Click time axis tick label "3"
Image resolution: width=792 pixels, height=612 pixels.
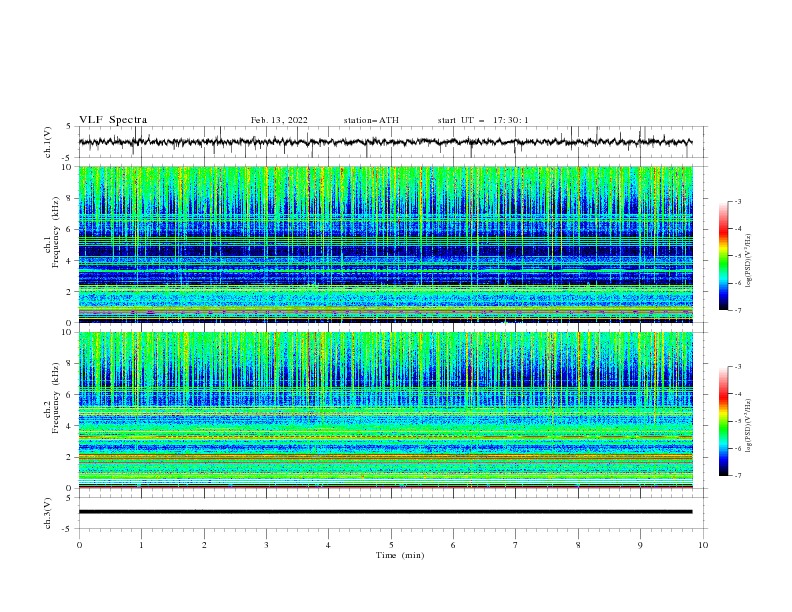click(x=266, y=545)
